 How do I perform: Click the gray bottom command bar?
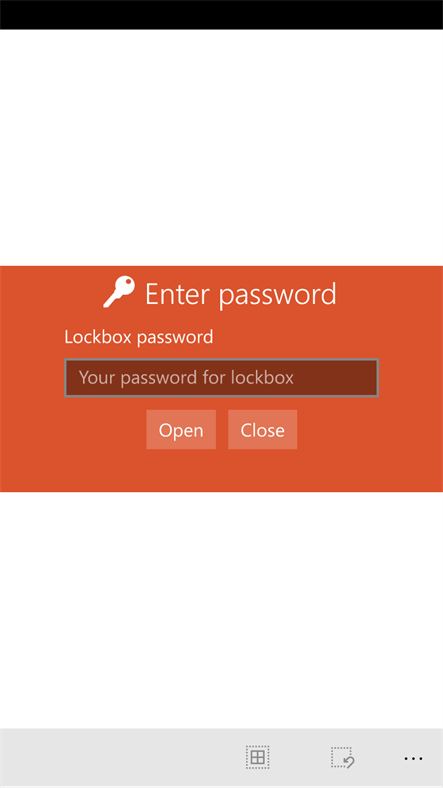click(121, 757)
